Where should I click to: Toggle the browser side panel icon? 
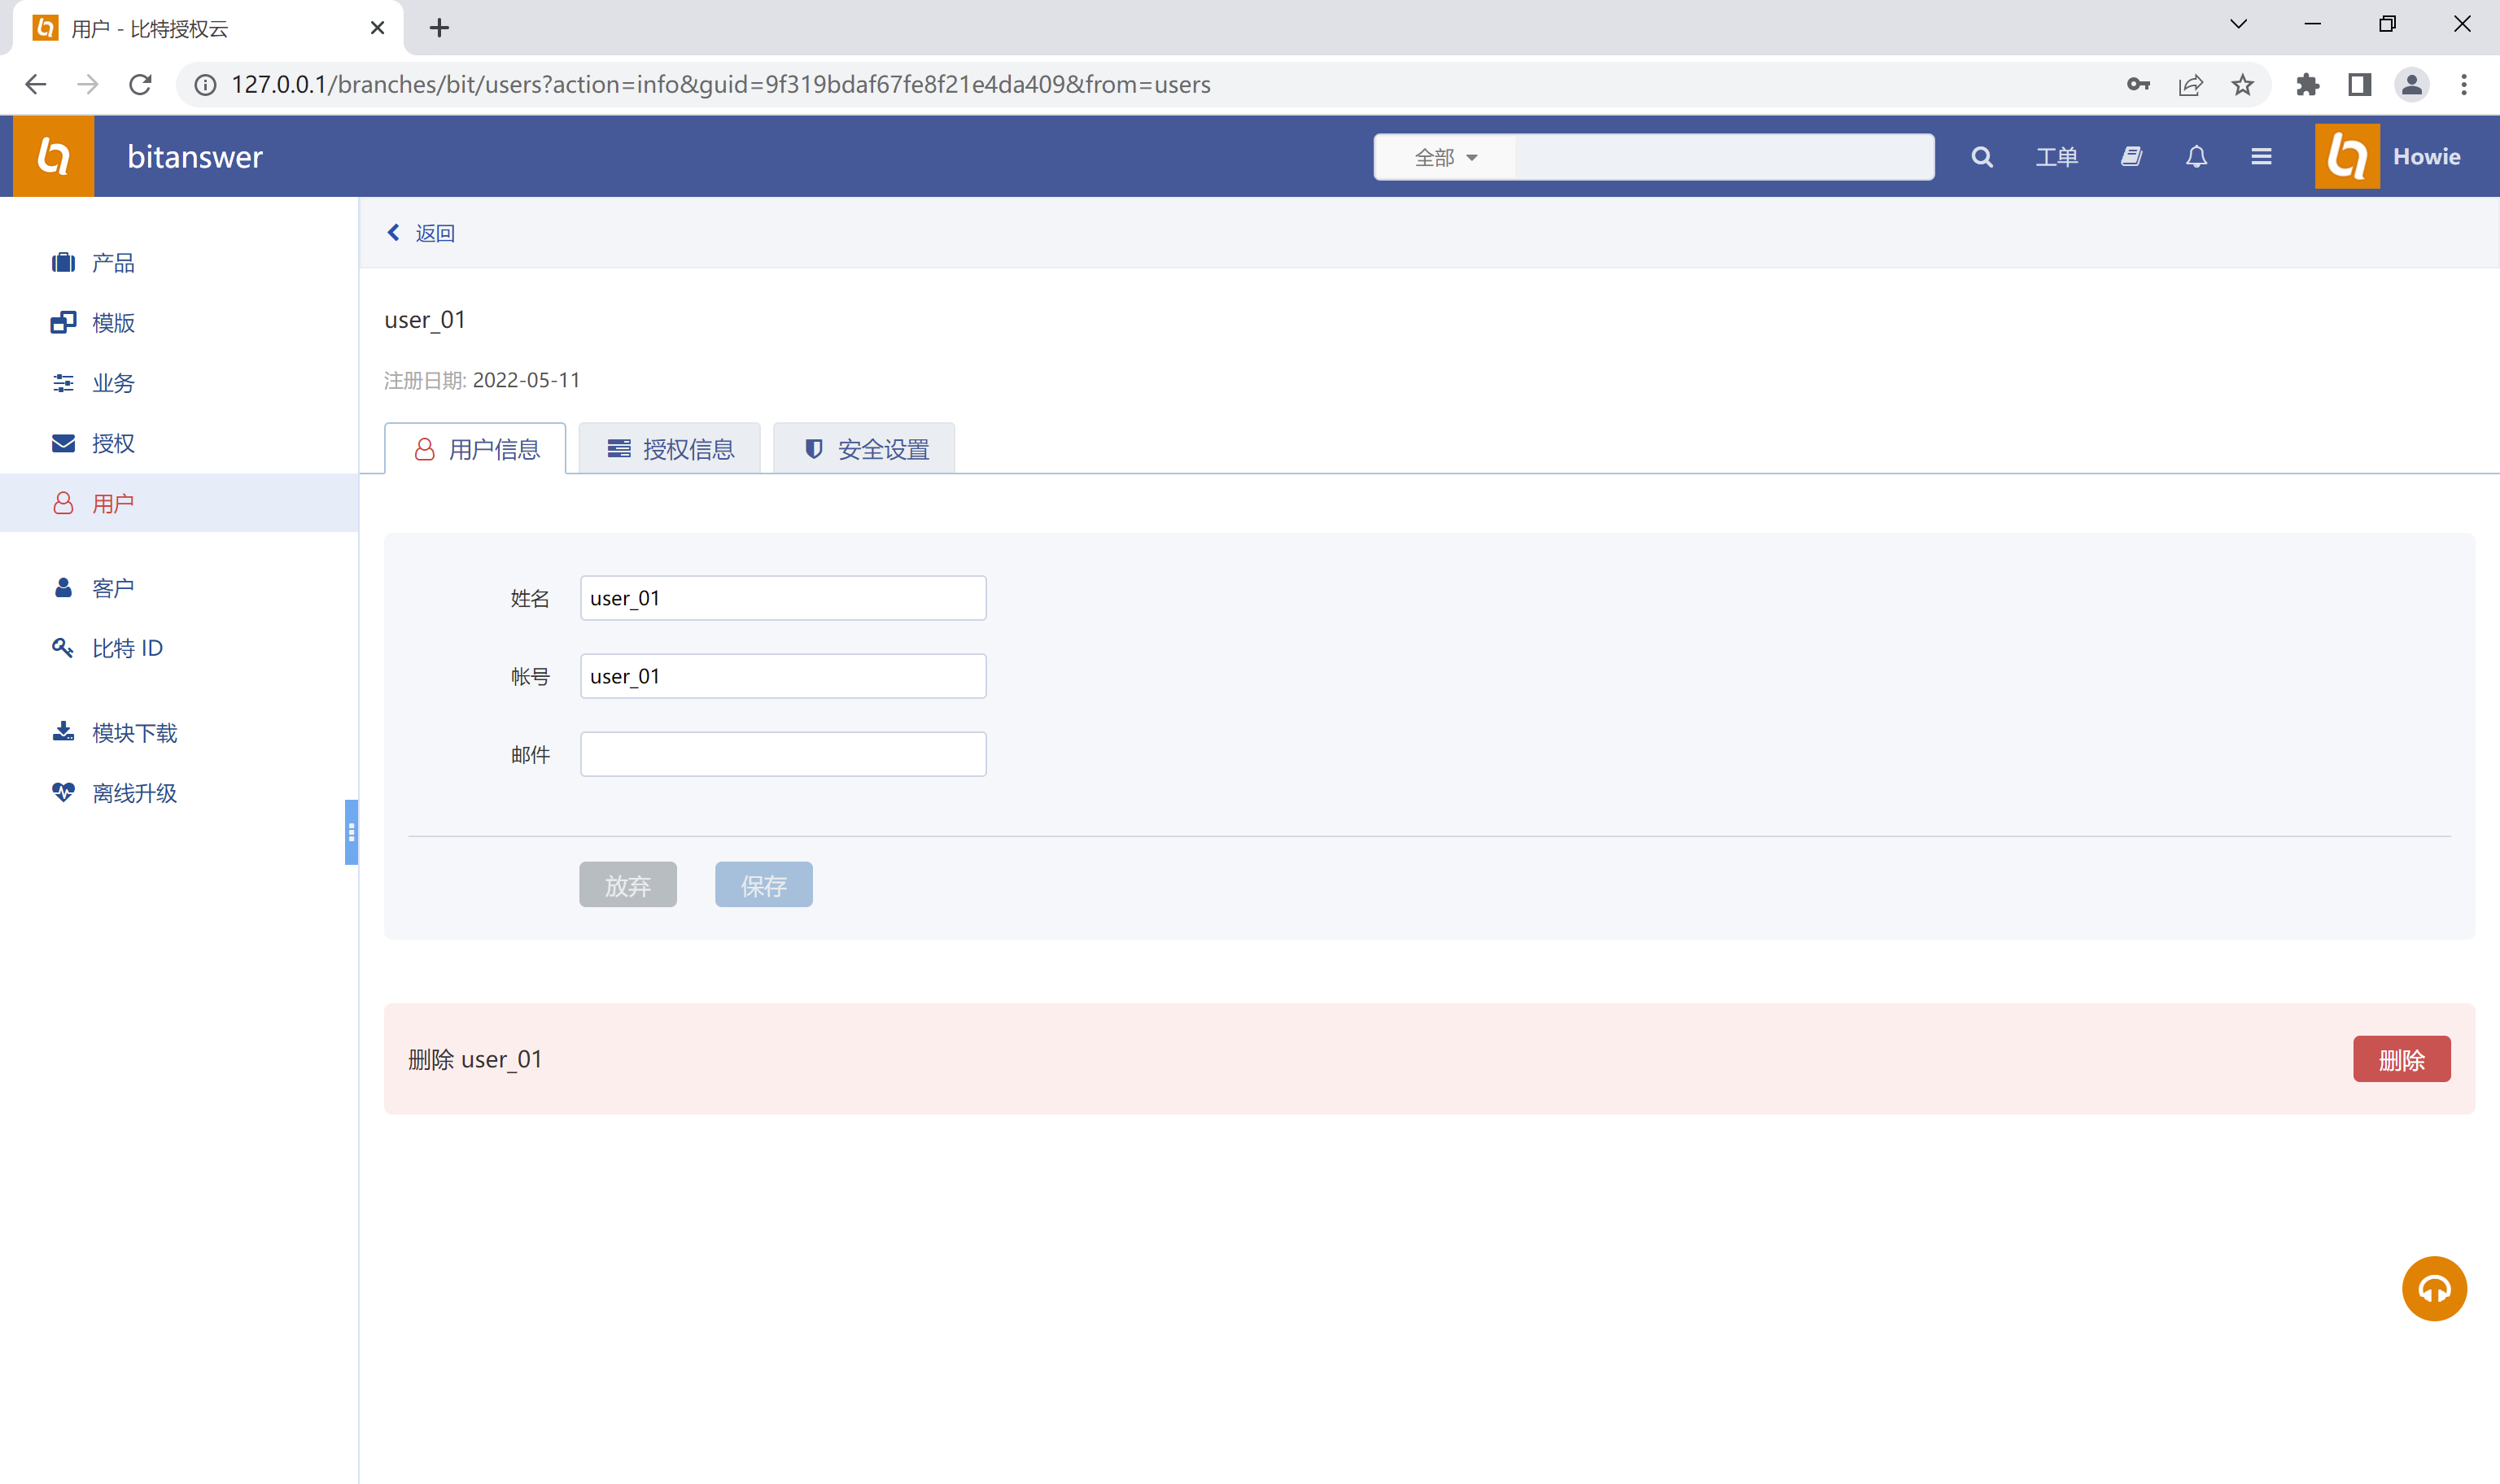tap(2359, 85)
